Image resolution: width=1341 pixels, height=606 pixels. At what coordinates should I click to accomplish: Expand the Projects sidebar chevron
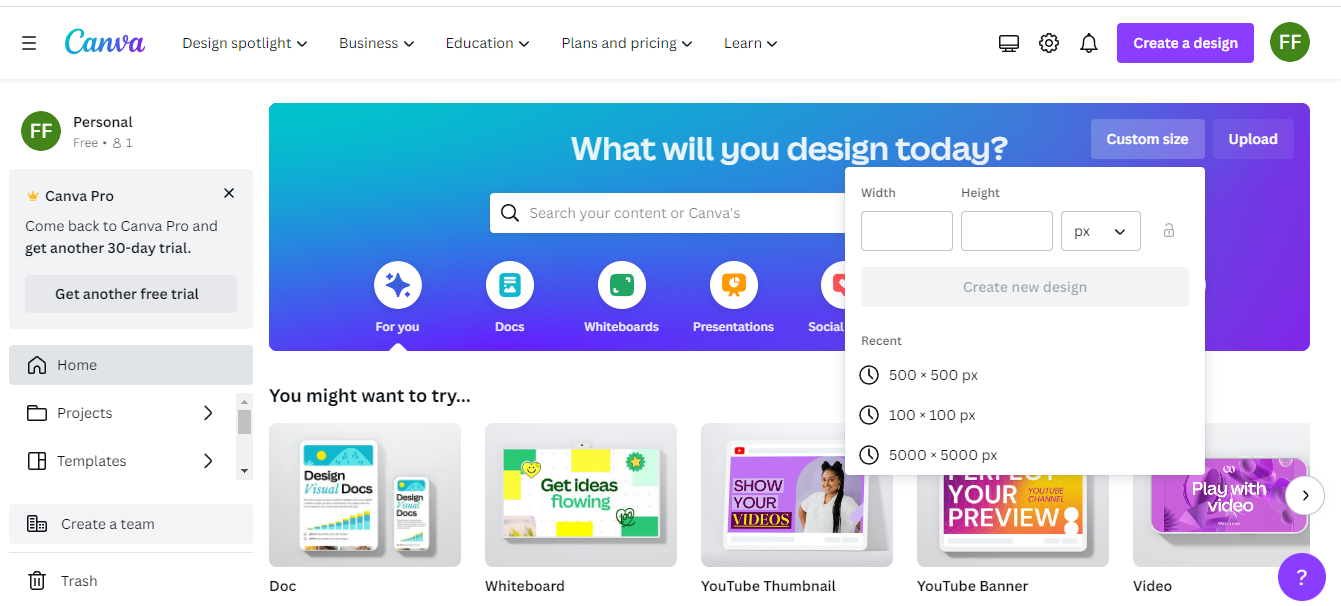(x=208, y=413)
